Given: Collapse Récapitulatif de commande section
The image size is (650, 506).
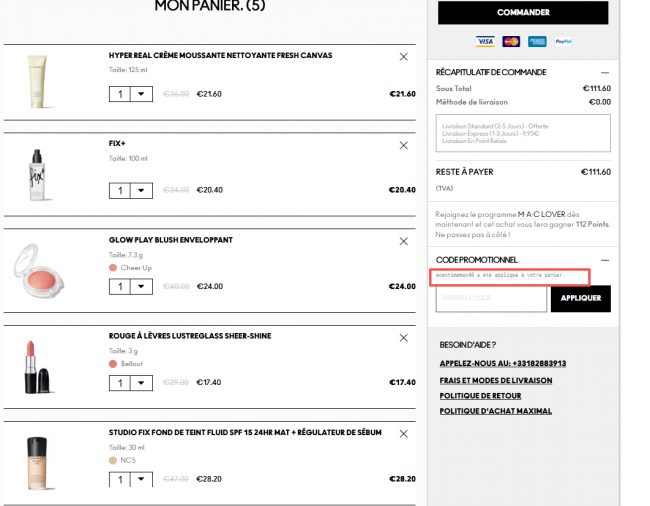Looking at the screenshot, I should point(604,72).
